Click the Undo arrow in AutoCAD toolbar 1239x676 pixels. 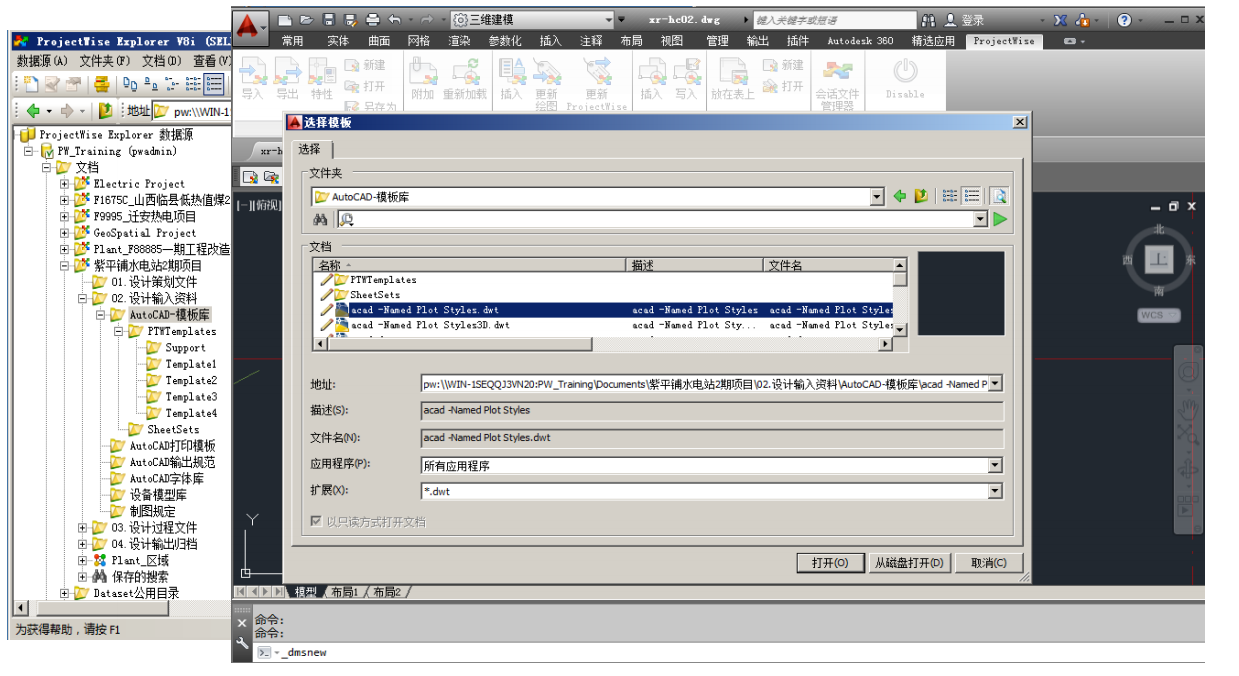click(394, 20)
